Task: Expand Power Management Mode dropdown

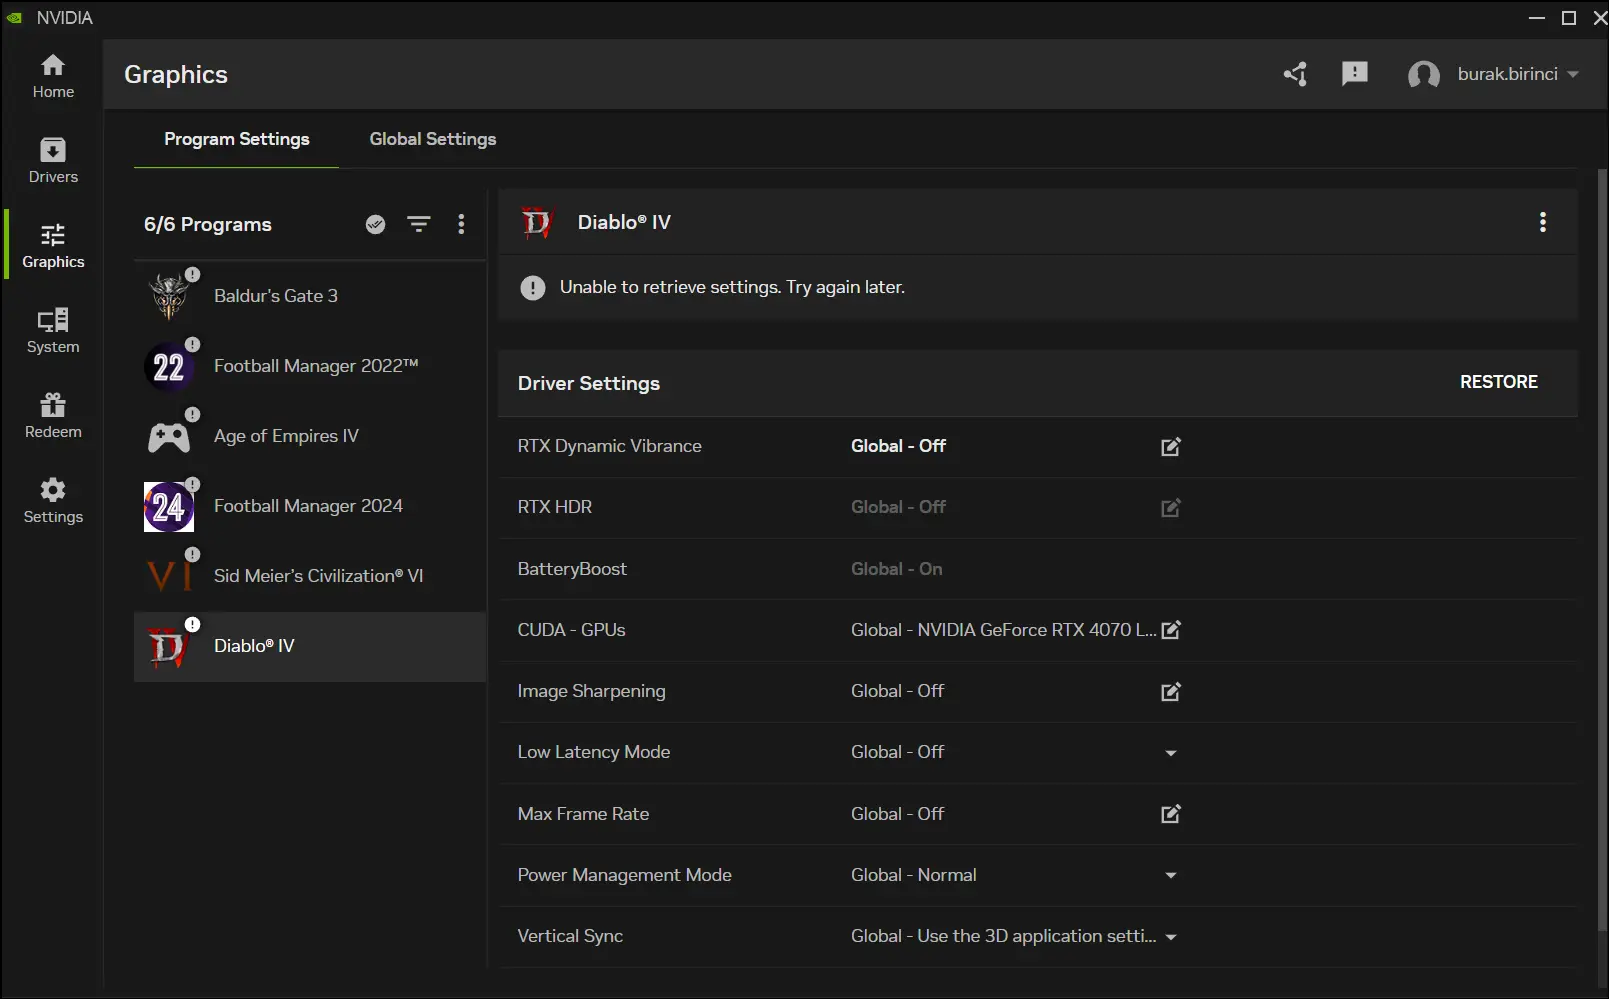Action: point(1171,875)
